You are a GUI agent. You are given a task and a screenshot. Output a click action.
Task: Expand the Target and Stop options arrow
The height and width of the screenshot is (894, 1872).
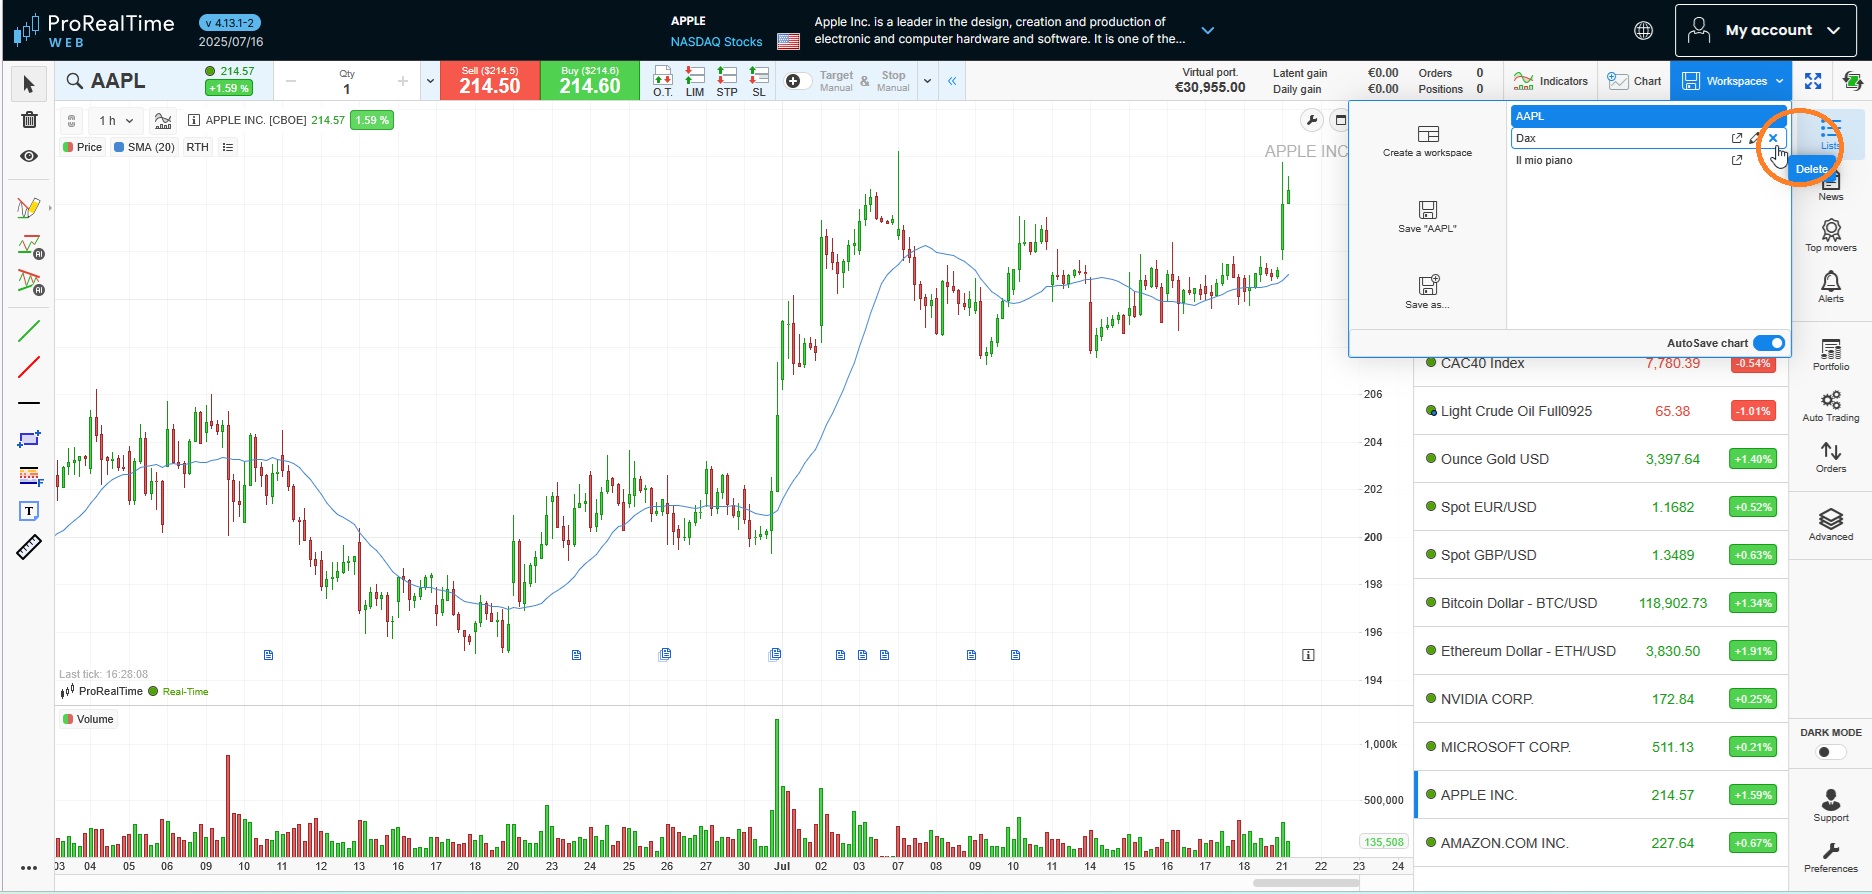pyautogui.click(x=927, y=81)
